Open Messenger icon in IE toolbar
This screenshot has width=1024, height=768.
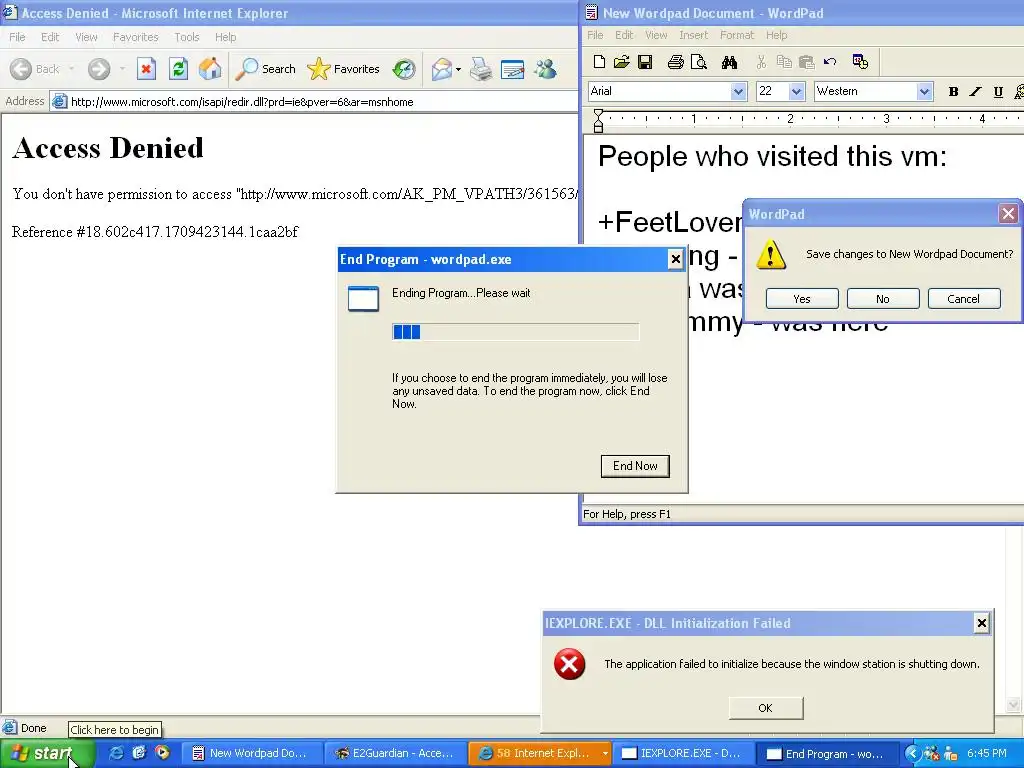tap(545, 69)
